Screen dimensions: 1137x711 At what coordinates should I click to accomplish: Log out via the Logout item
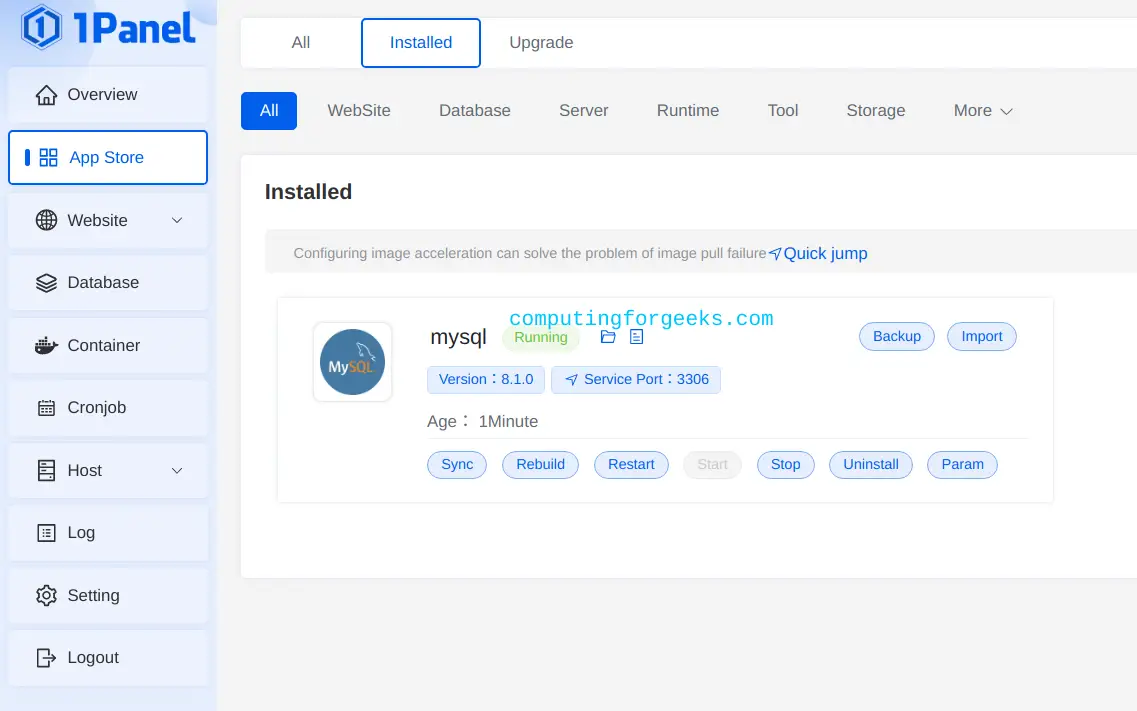click(108, 657)
